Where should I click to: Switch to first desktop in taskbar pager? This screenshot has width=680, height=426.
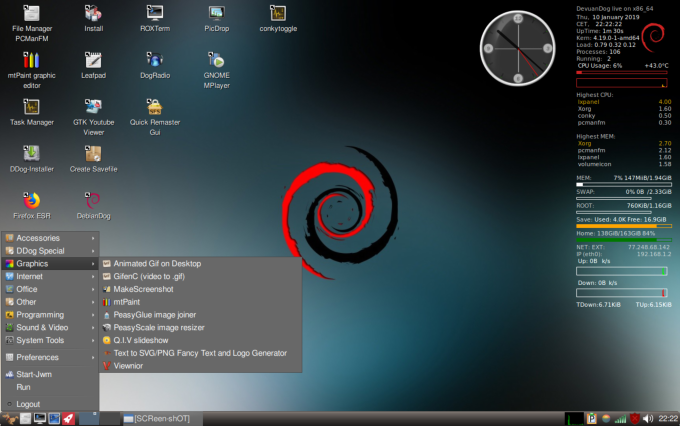[89, 419]
